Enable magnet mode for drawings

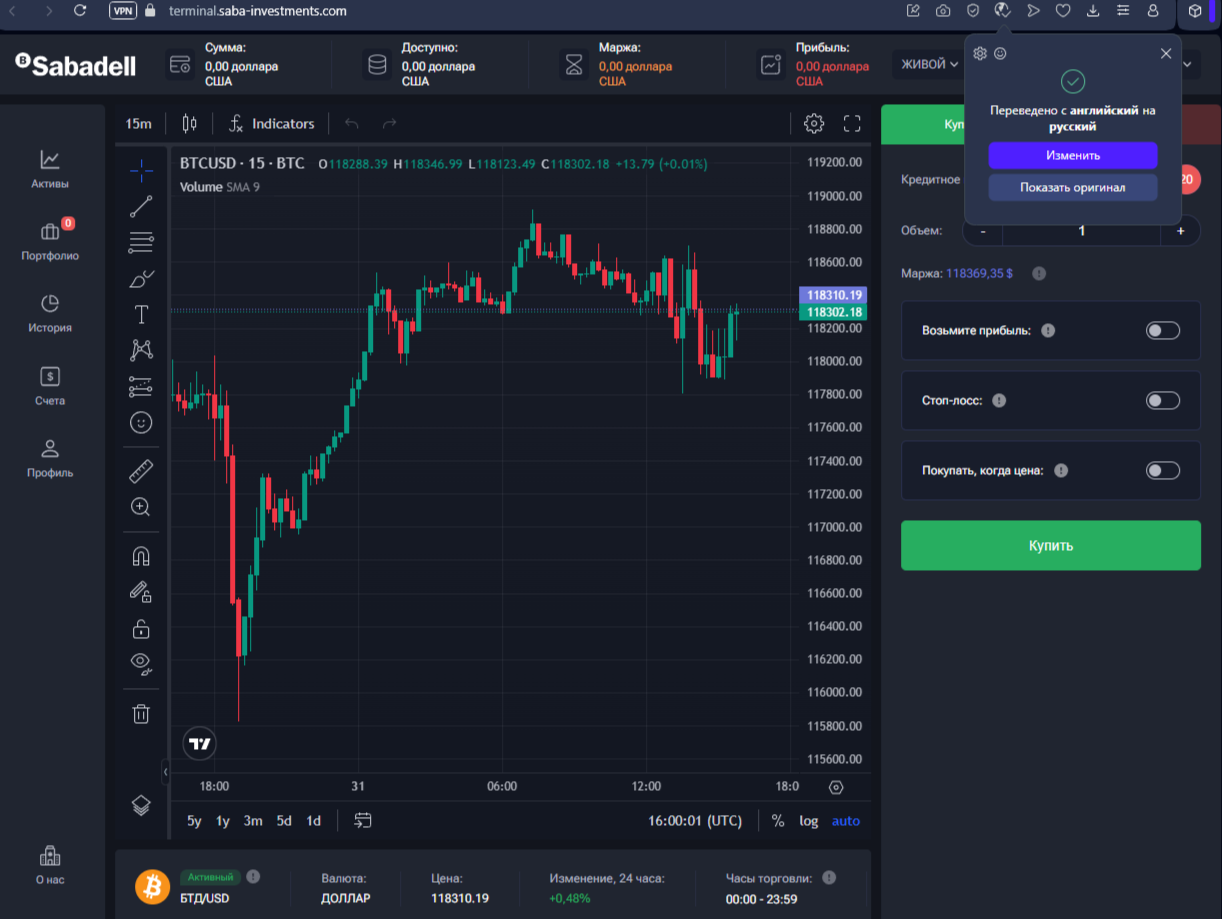[141, 556]
